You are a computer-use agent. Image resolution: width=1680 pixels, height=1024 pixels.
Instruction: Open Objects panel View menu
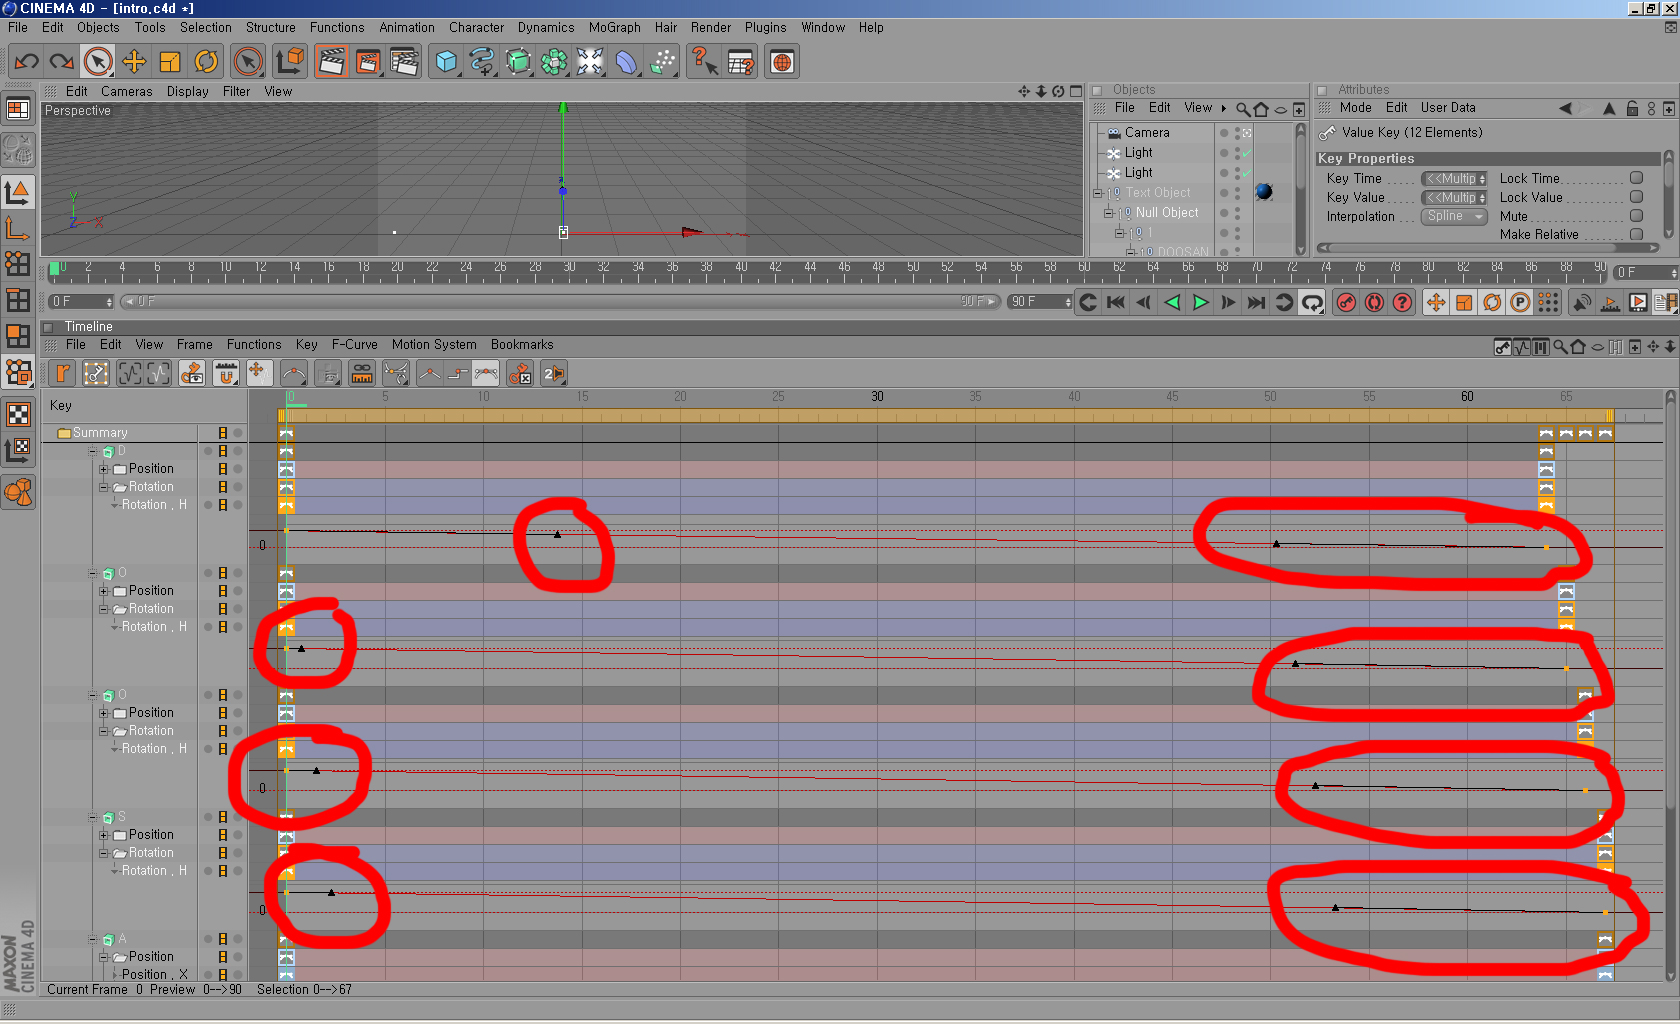click(x=1198, y=108)
